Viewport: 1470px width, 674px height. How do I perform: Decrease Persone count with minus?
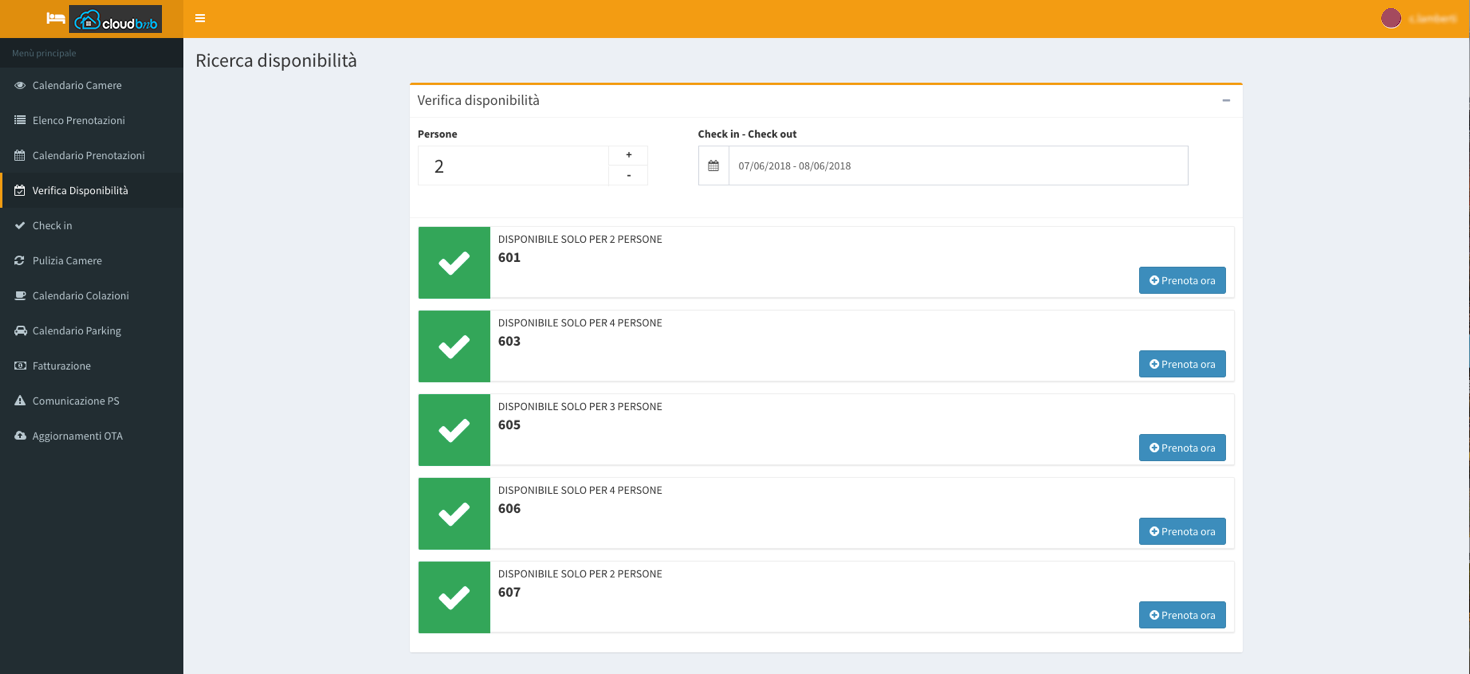point(628,175)
